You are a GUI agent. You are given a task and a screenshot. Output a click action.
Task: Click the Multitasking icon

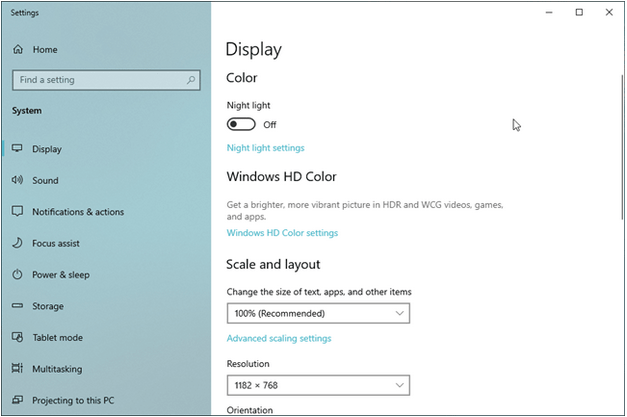(17, 368)
